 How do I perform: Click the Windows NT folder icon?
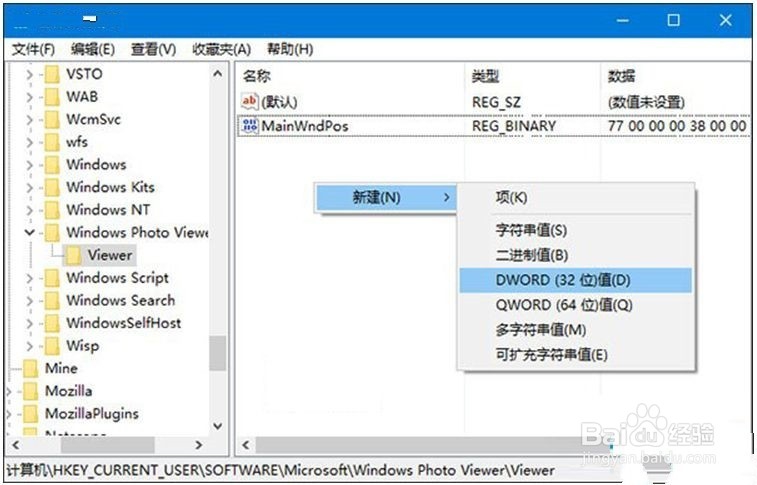click(52, 210)
